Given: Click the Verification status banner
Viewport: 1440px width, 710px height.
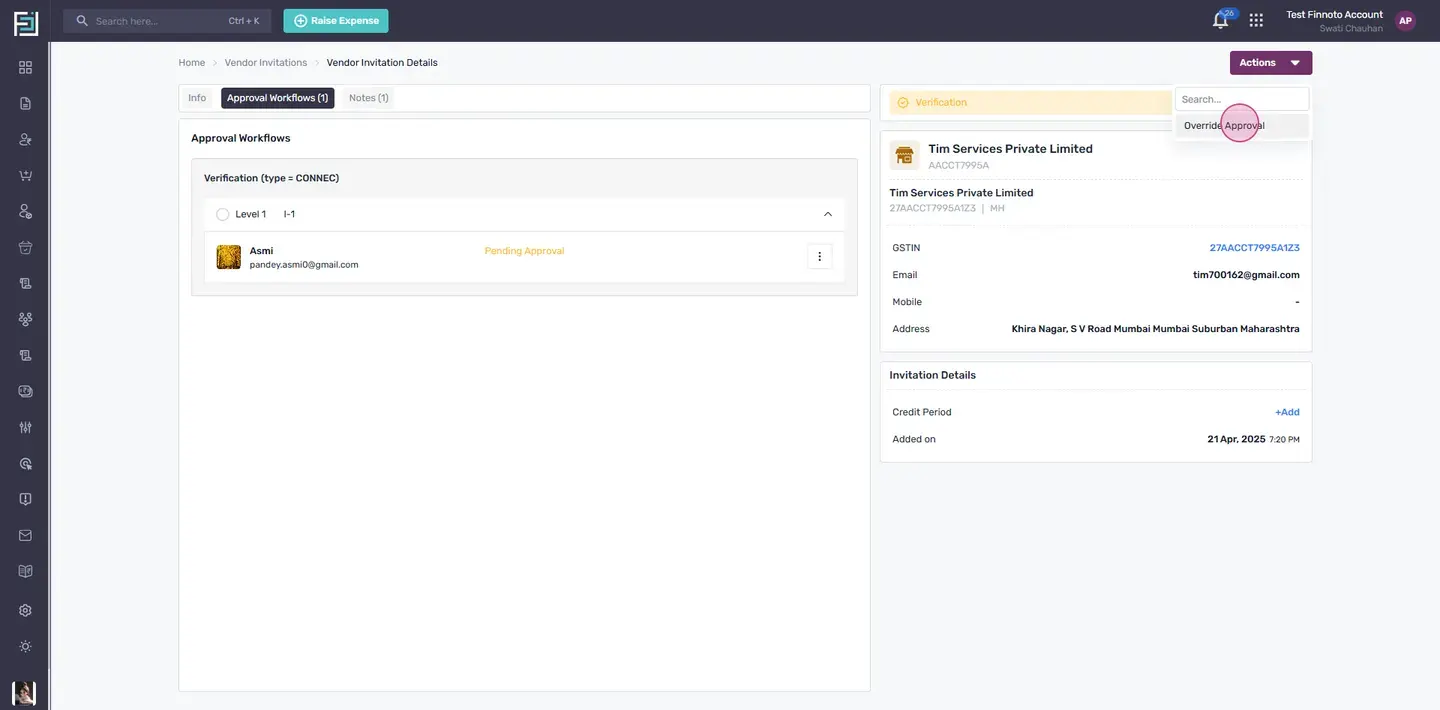Looking at the screenshot, I should 1030,102.
